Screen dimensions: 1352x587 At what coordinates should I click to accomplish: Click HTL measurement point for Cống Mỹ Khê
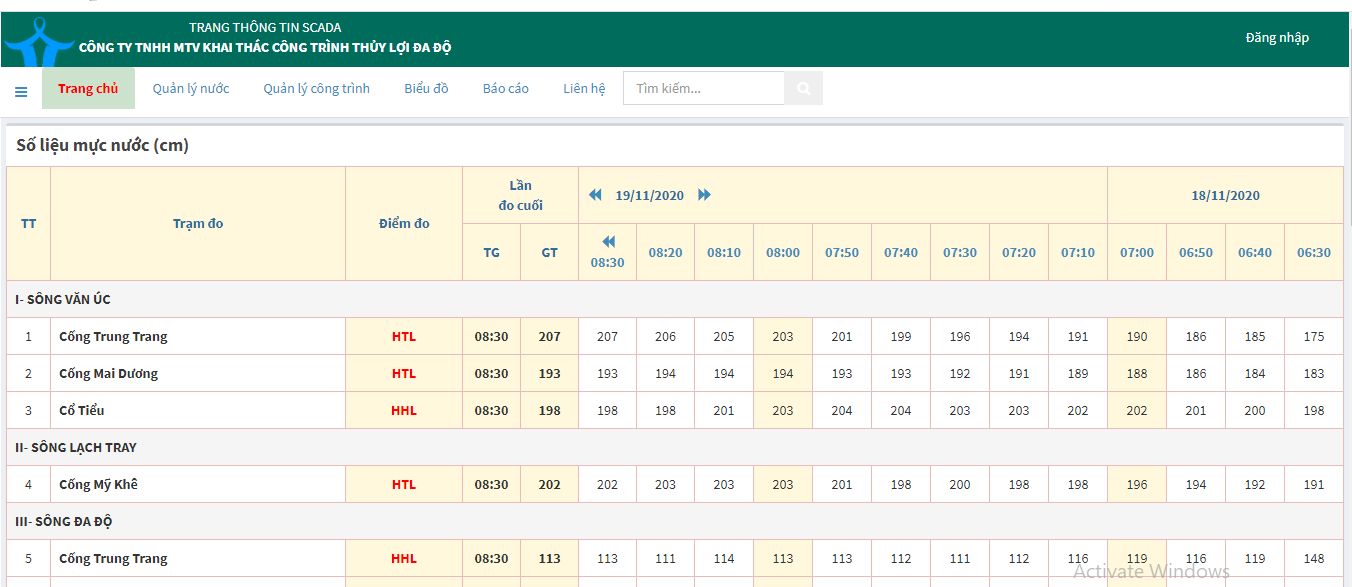click(403, 485)
